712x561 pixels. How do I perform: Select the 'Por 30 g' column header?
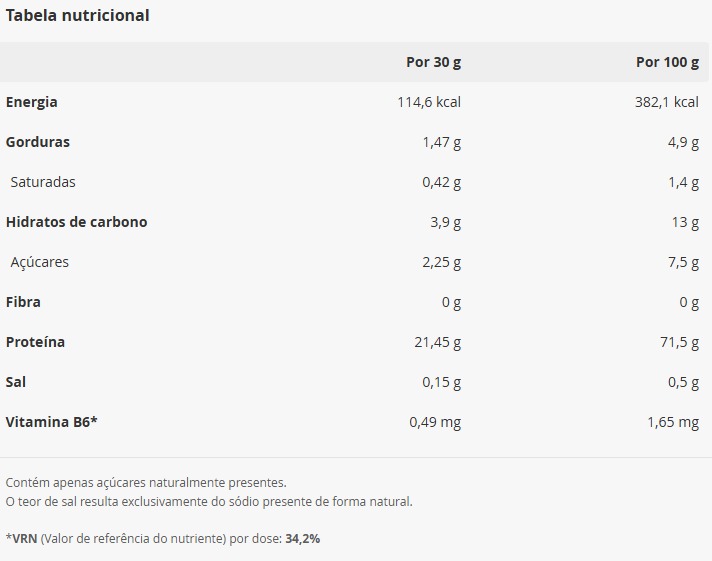(433, 62)
